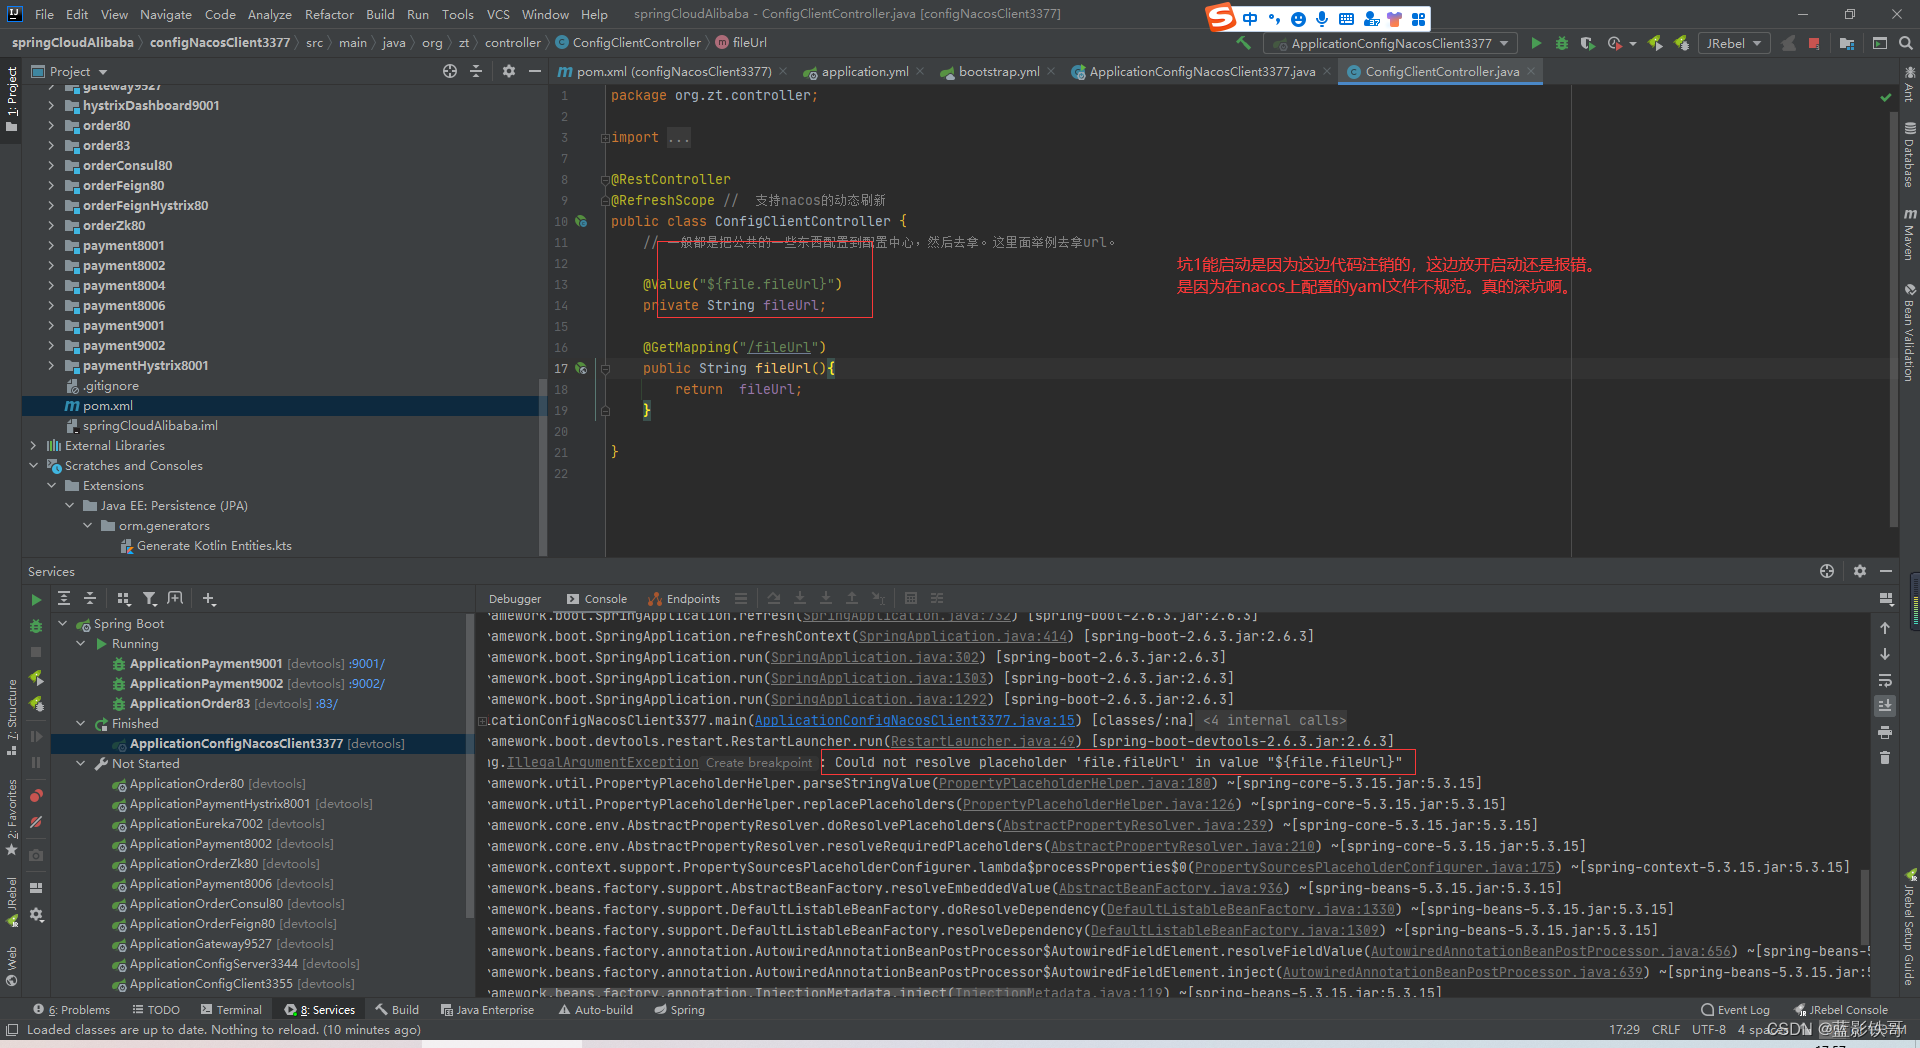The width and height of the screenshot is (1920, 1048).
Task: Toggle the 8: Services tool window button
Action: point(320,1010)
